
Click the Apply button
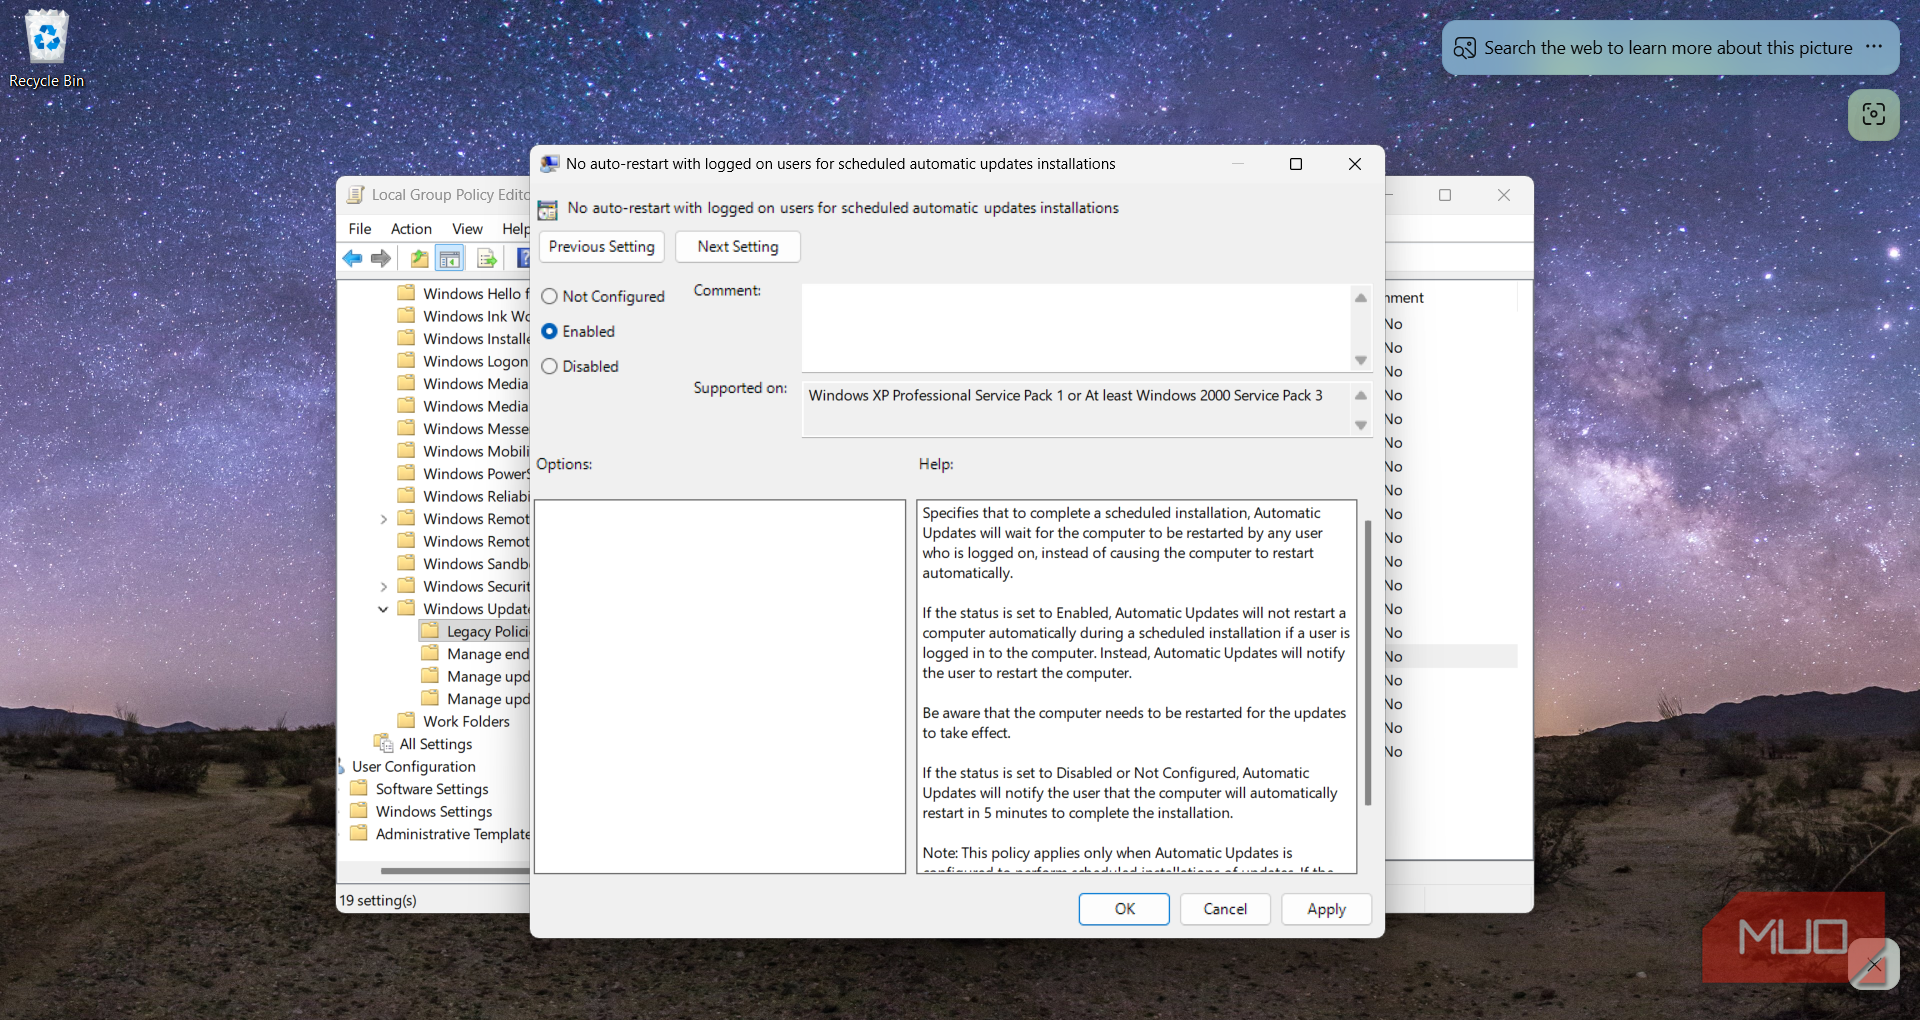1326,909
